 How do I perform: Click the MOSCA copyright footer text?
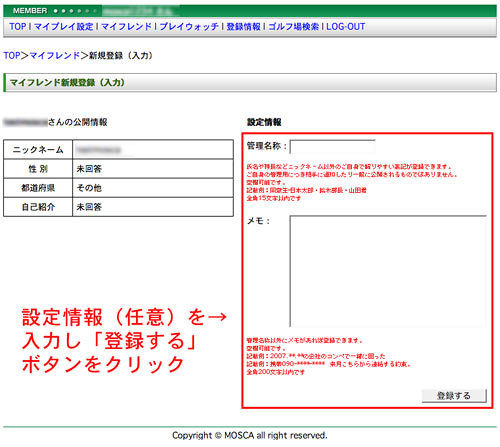(250, 435)
